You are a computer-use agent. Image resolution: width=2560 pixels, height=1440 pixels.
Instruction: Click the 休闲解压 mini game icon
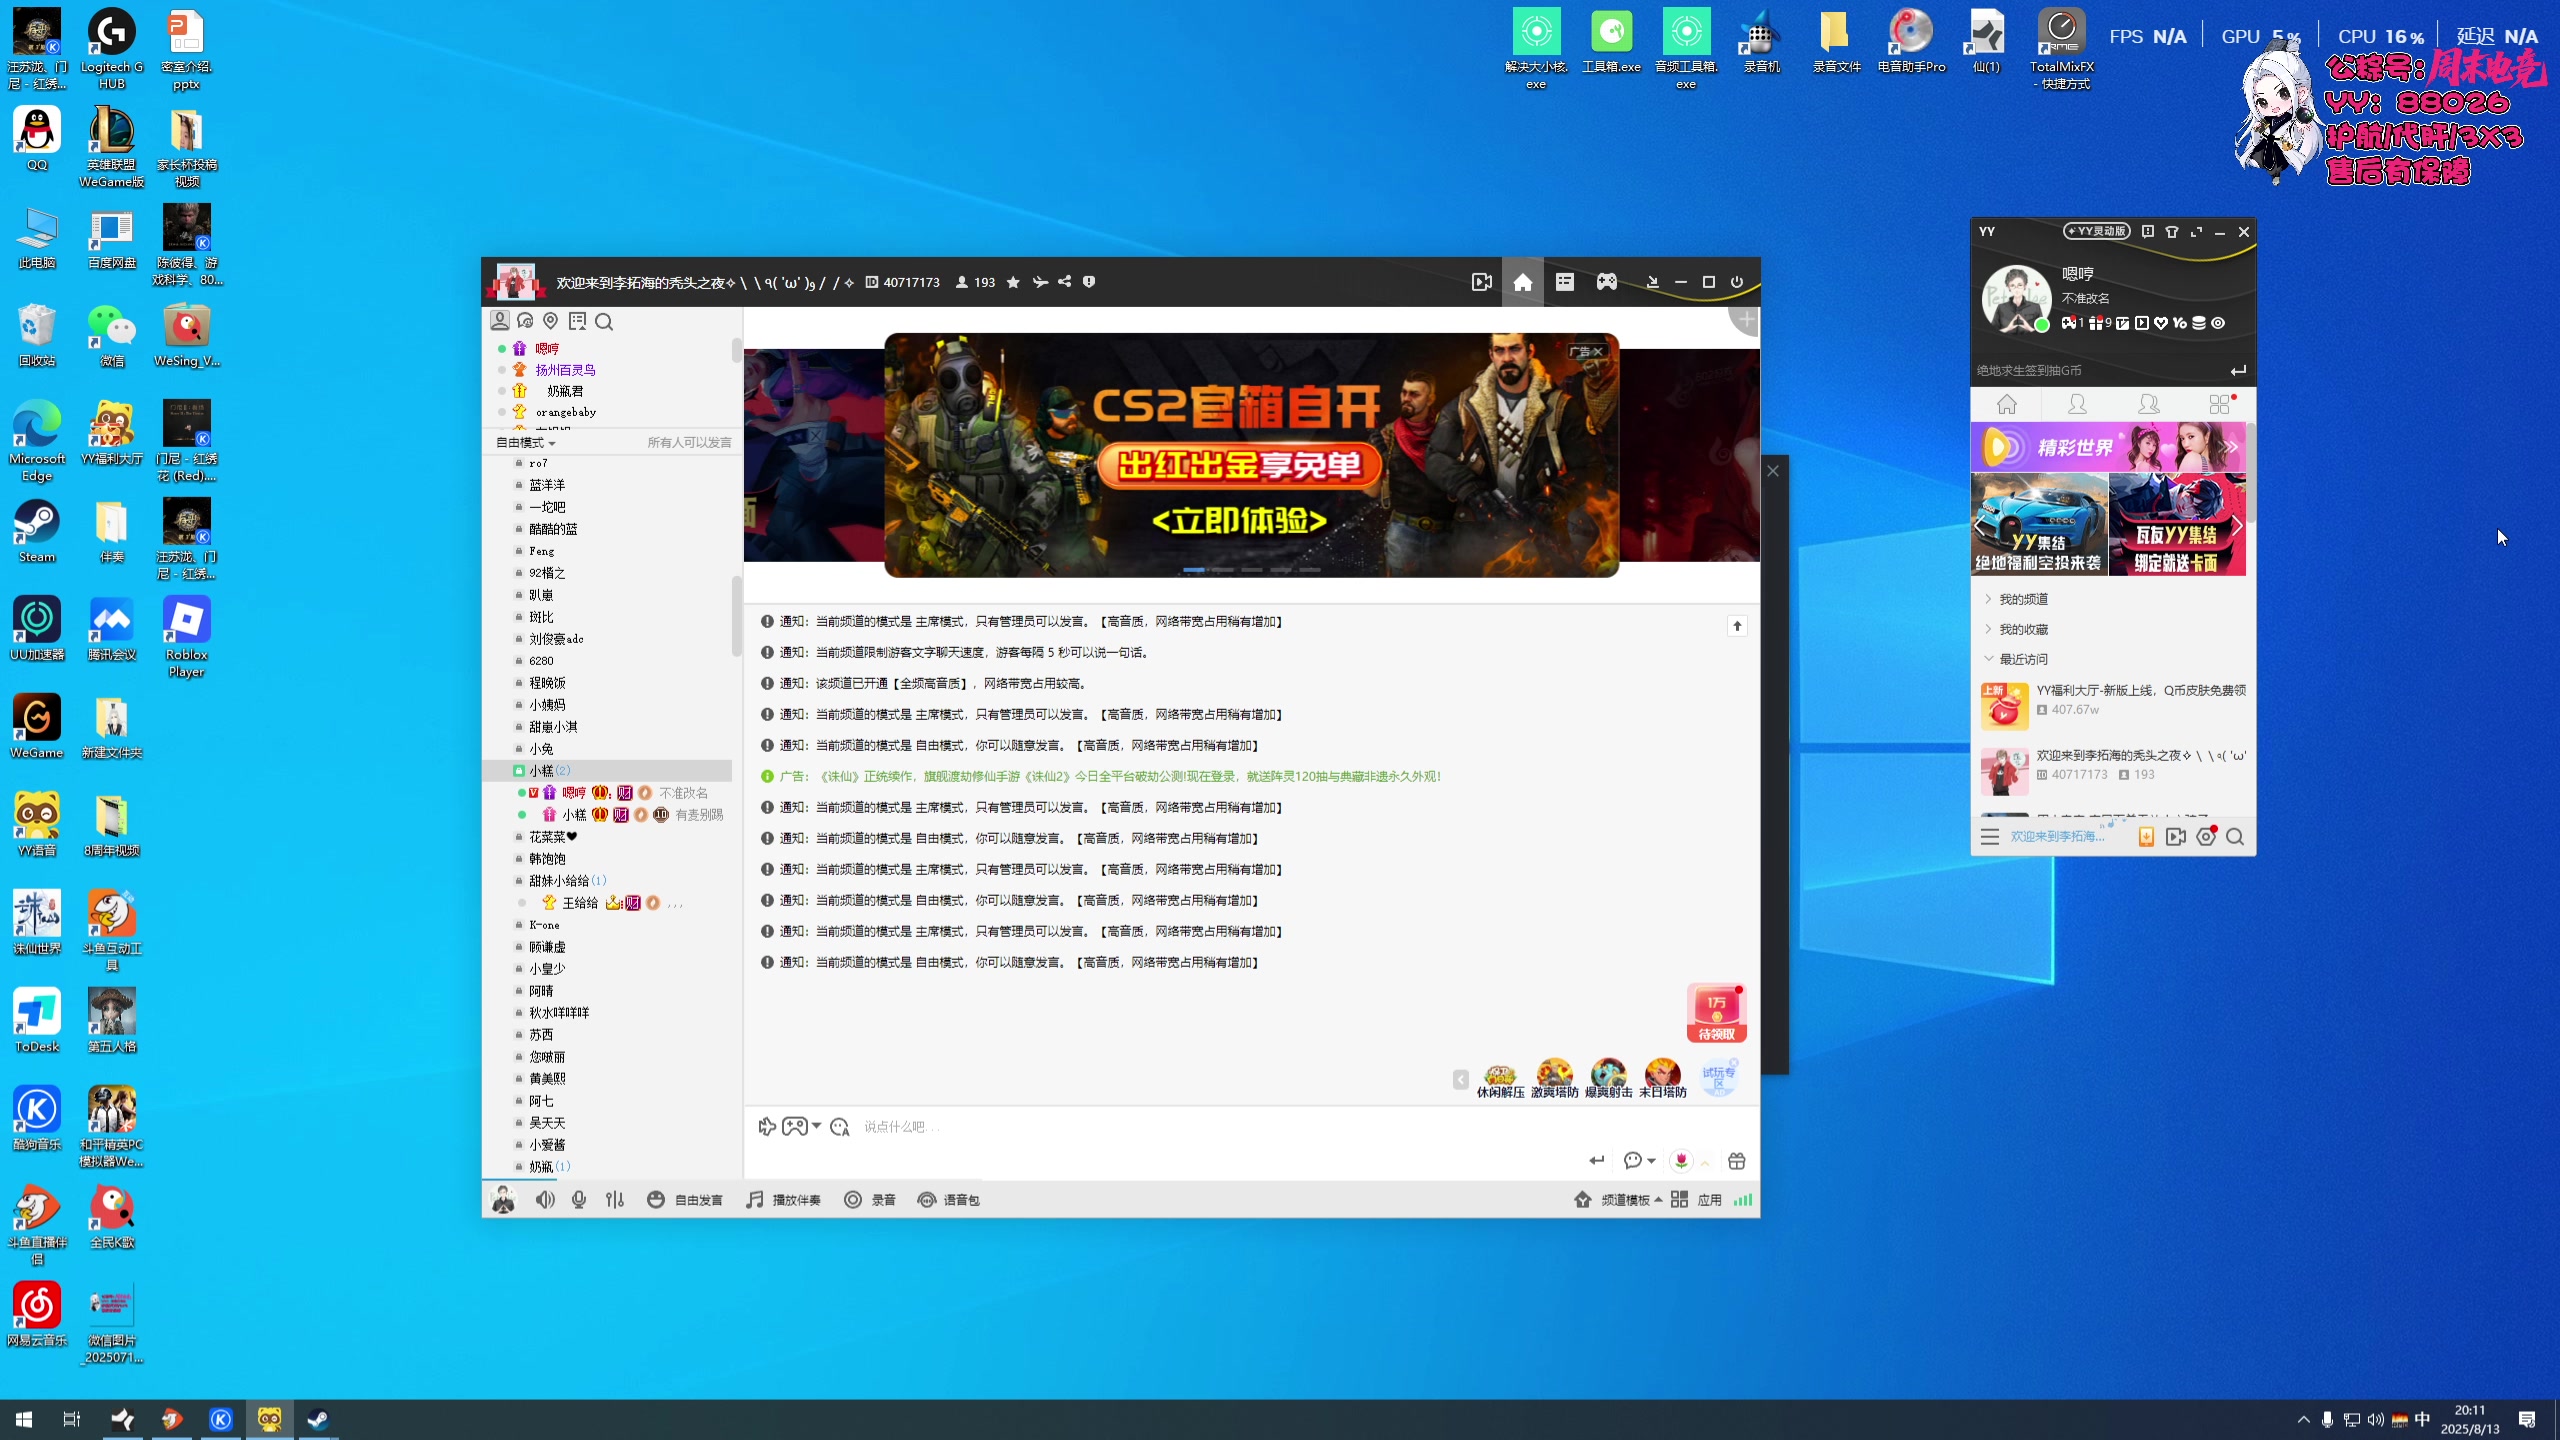1500,1080
